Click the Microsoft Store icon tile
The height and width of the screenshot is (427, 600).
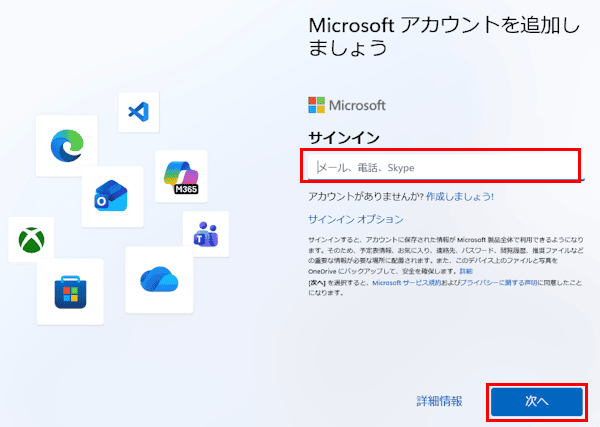[70, 292]
